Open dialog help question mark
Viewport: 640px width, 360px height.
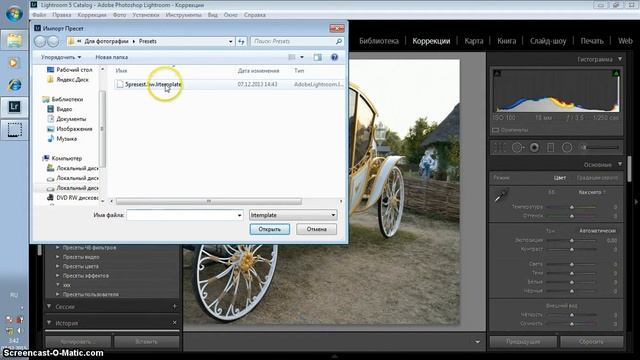(x=334, y=57)
